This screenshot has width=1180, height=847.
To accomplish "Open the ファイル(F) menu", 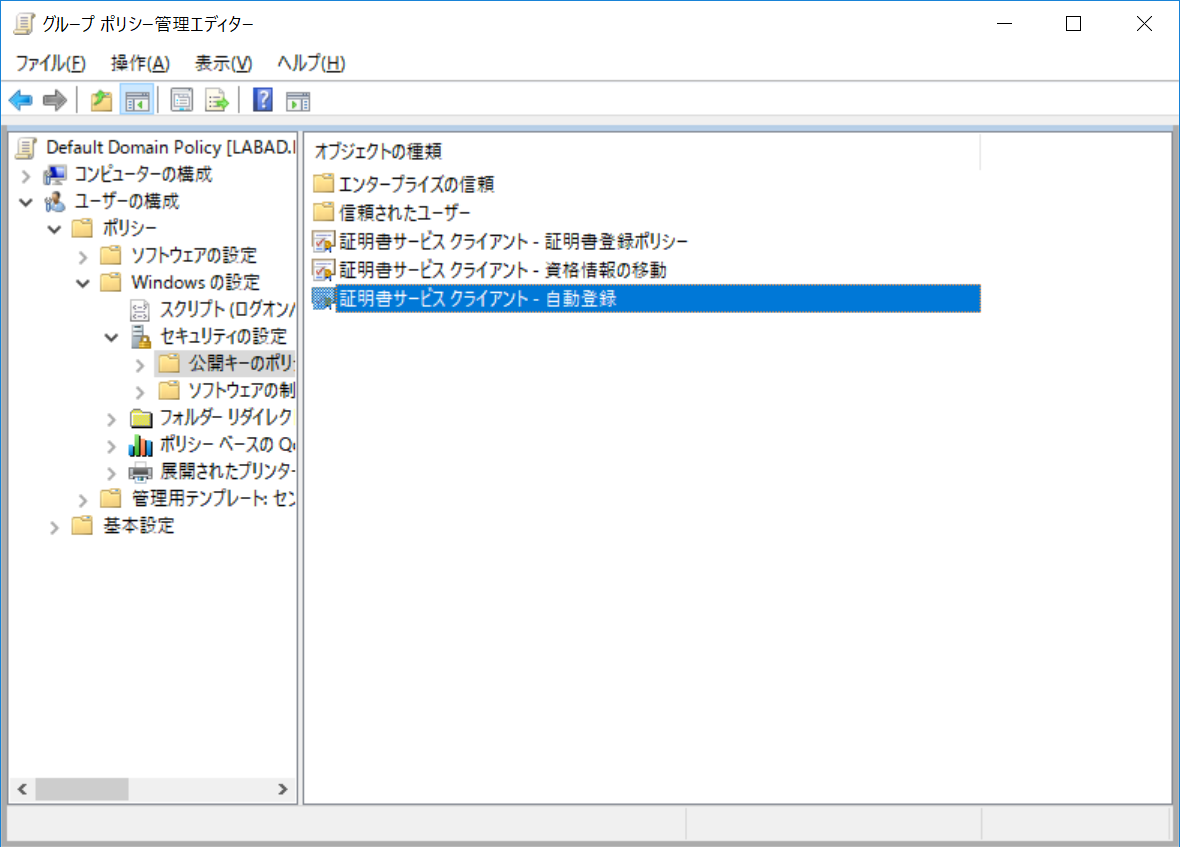I will [x=50, y=63].
